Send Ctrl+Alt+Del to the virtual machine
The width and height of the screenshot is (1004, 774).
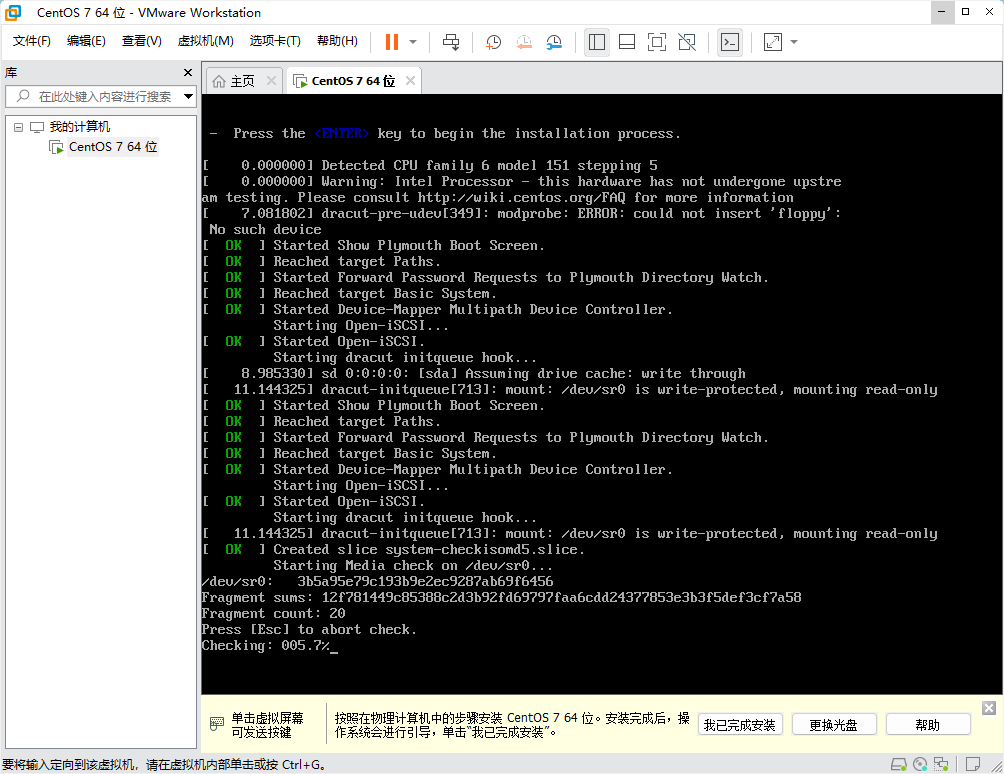(451, 42)
